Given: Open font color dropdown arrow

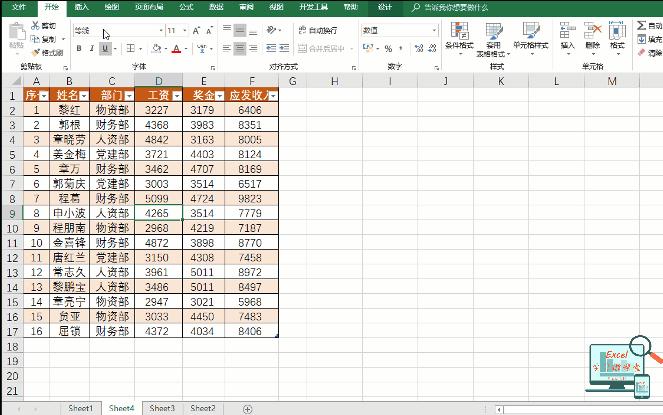Looking at the screenshot, I should pos(186,49).
